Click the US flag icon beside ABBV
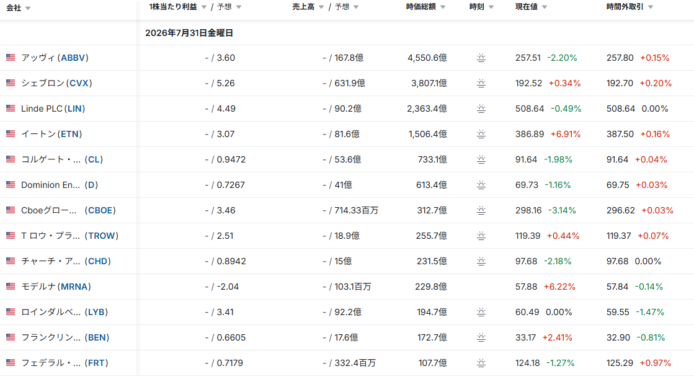The width and height of the screenshot is (694, 379). point(11,58)
